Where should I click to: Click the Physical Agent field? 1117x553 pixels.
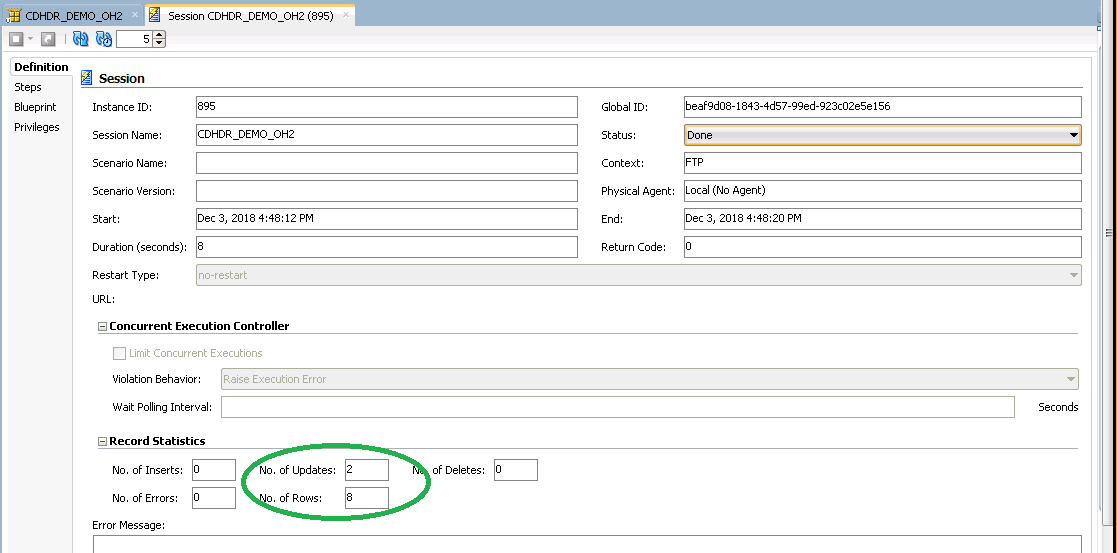883,191
